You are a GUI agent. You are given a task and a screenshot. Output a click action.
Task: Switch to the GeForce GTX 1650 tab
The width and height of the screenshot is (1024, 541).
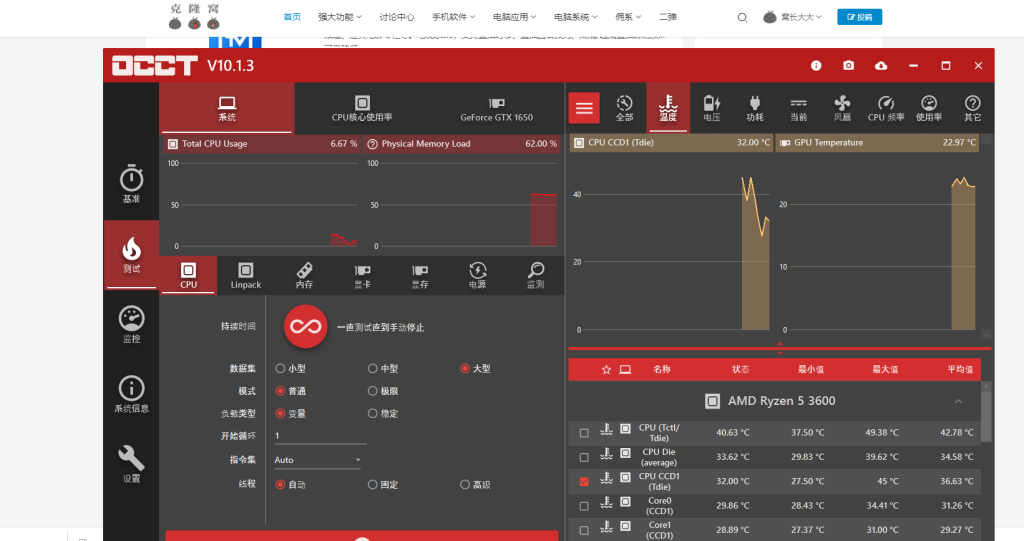coord(496,108)
